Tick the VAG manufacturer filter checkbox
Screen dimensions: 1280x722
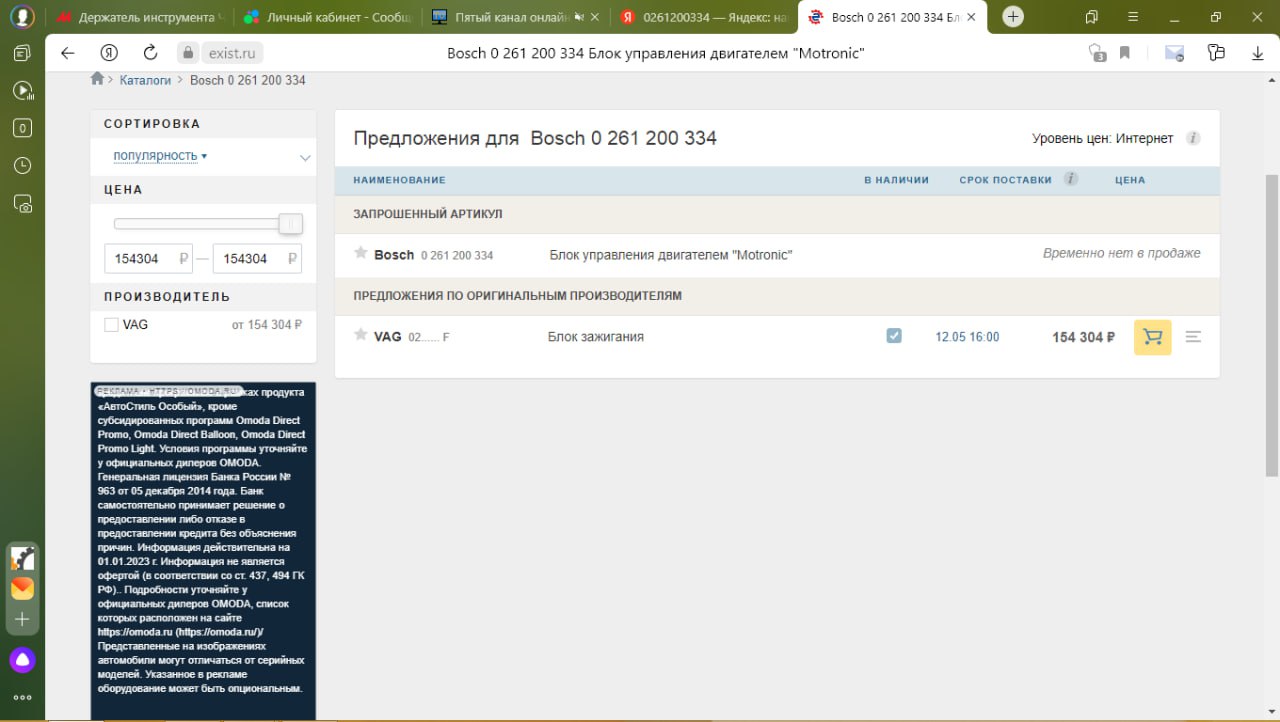pyautogui.click(x=112, y=324)
